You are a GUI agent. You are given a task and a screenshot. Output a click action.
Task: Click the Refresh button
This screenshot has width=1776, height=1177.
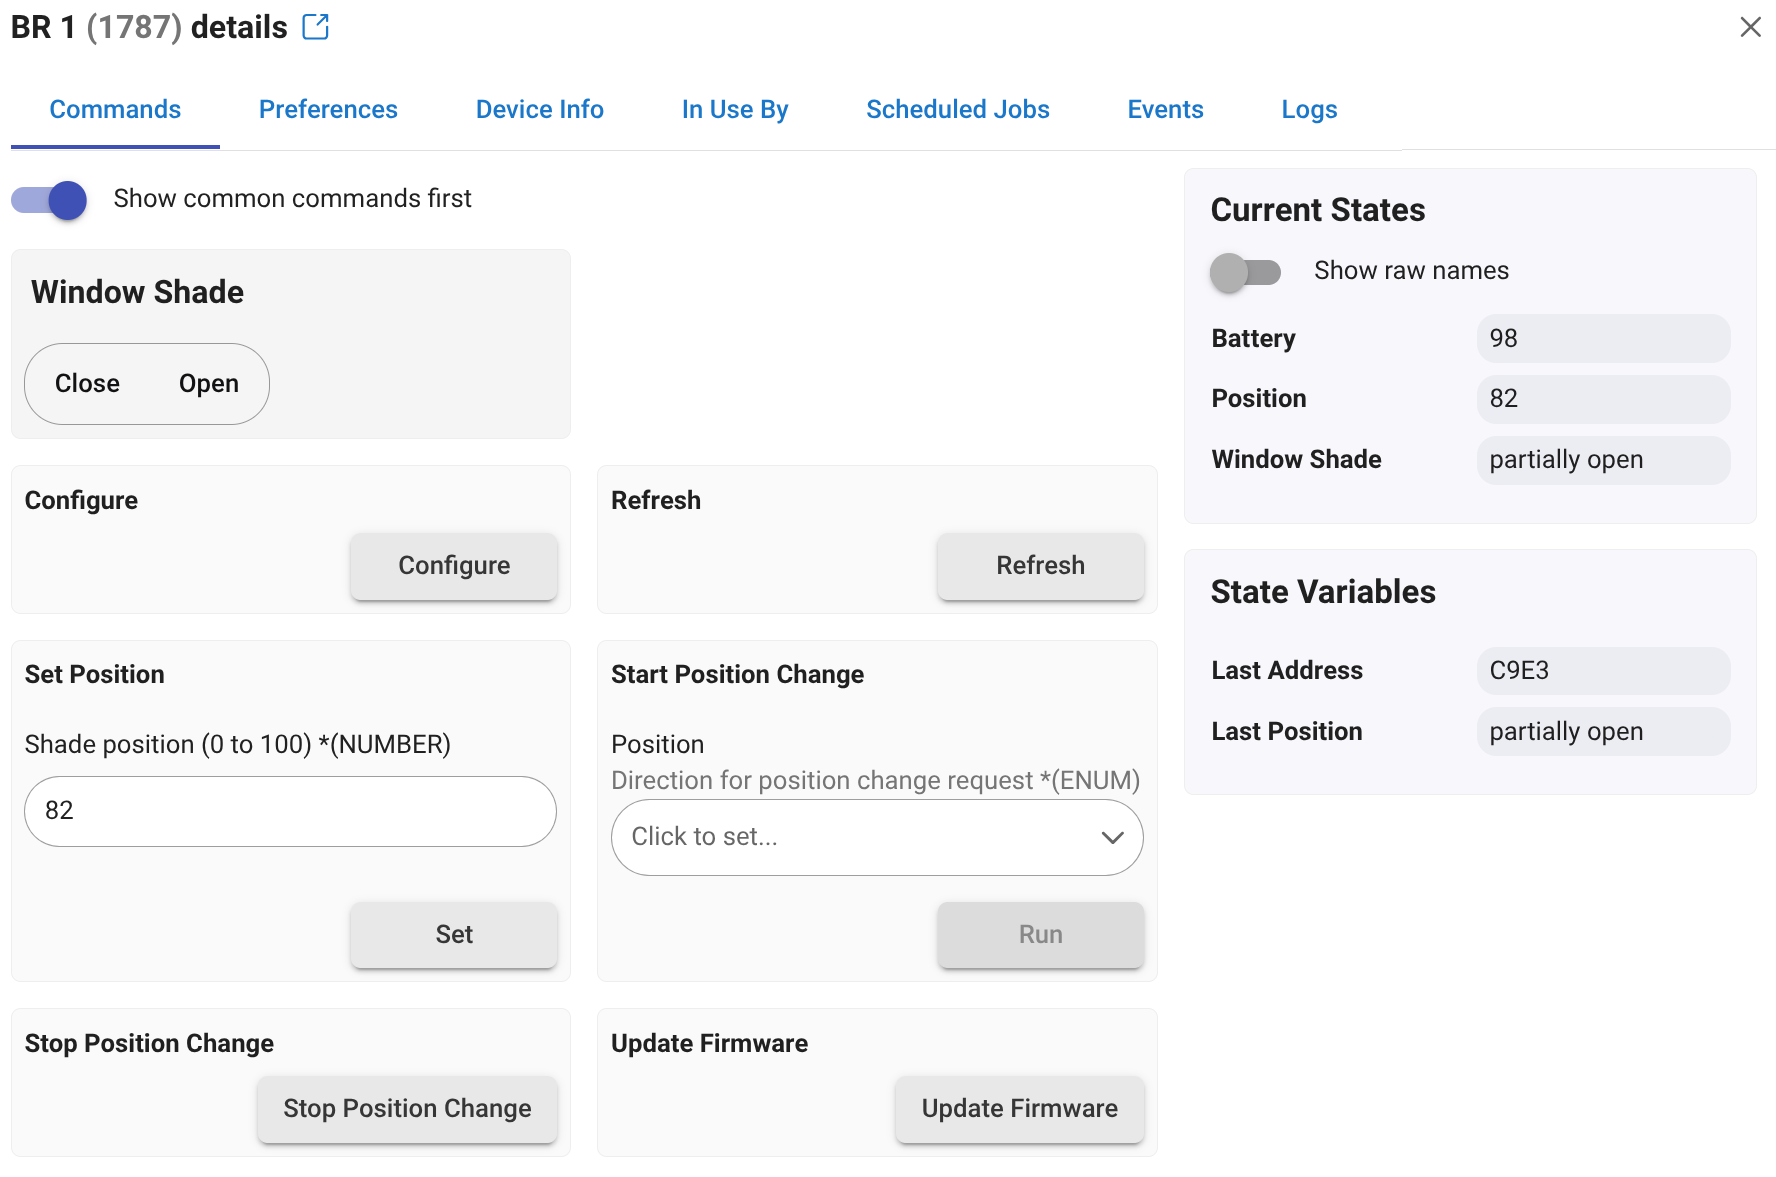[1040, 566]
